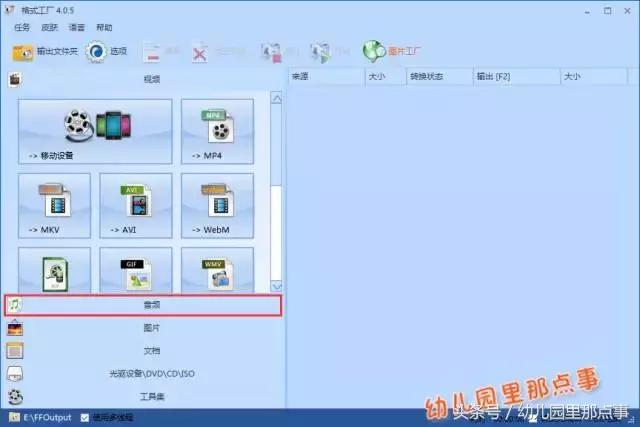
Task: Expand the 音频 audio section
Action: [143, 305]
